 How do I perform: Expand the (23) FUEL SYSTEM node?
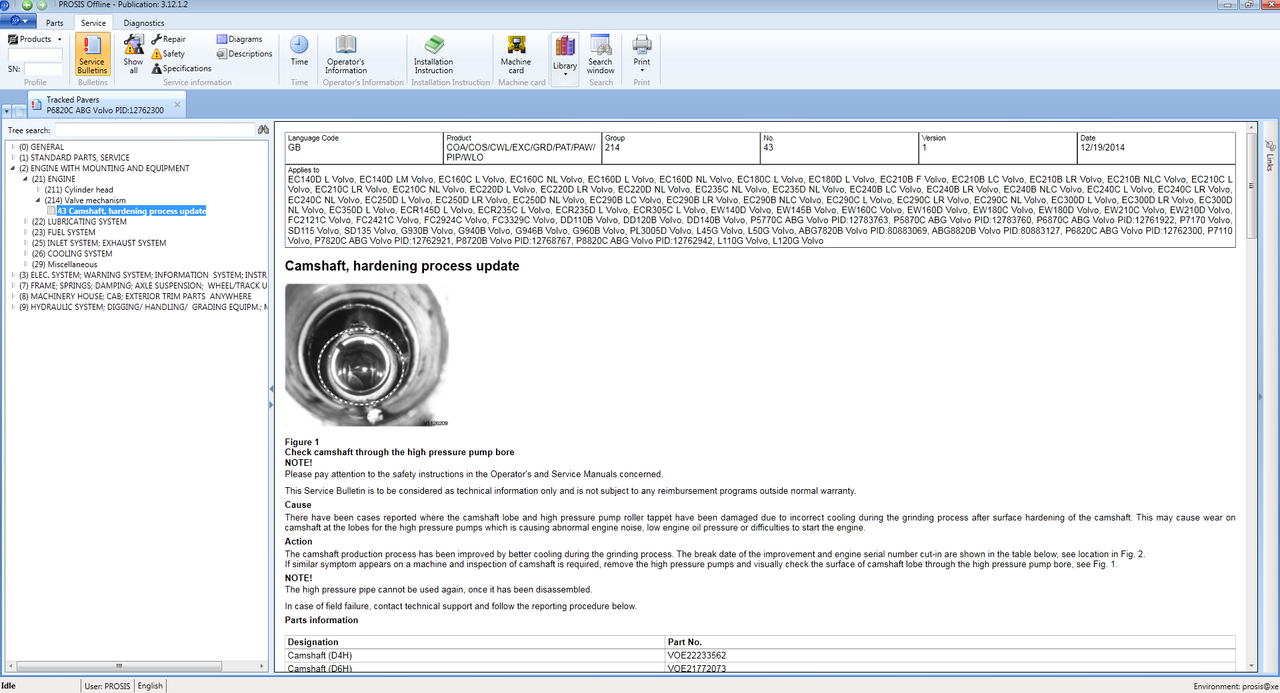click(x=25, y=232)
